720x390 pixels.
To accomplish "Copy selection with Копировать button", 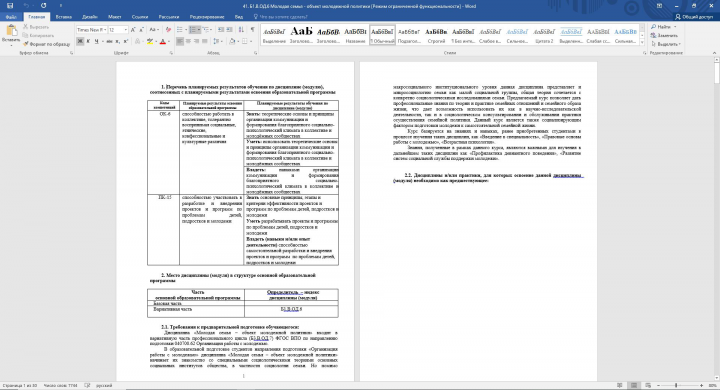I will coord(39,35).
